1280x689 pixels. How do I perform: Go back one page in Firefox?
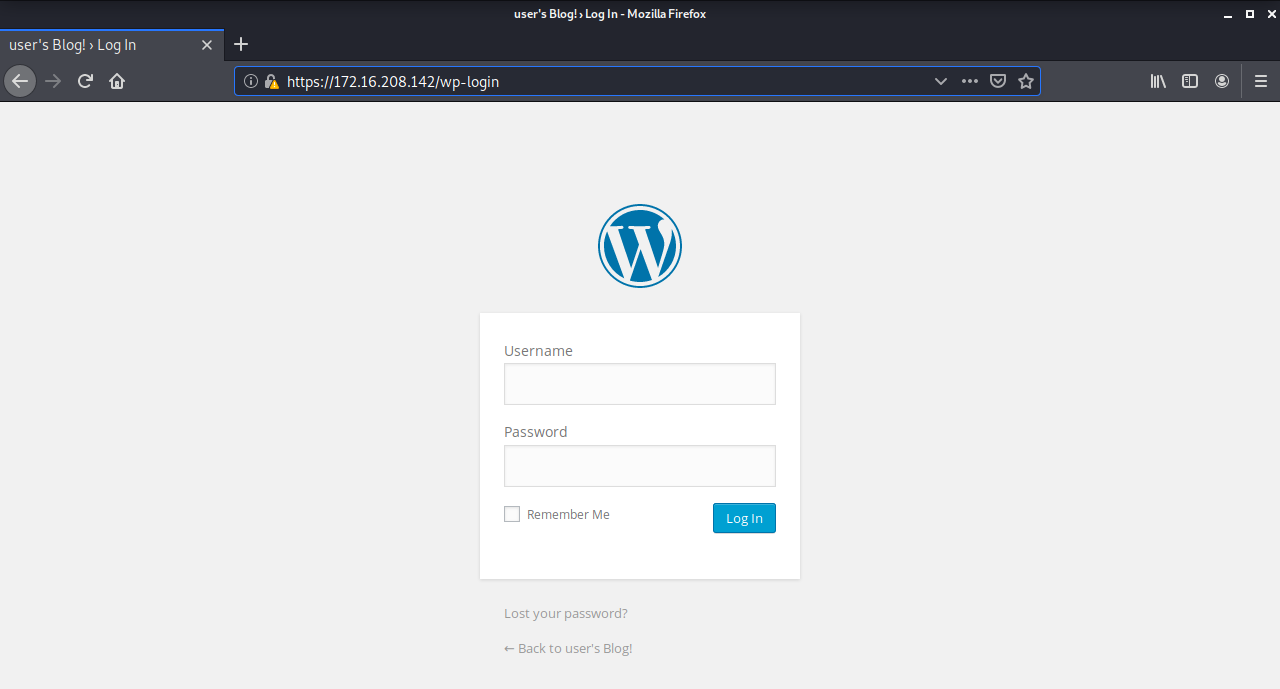point(20,81)
